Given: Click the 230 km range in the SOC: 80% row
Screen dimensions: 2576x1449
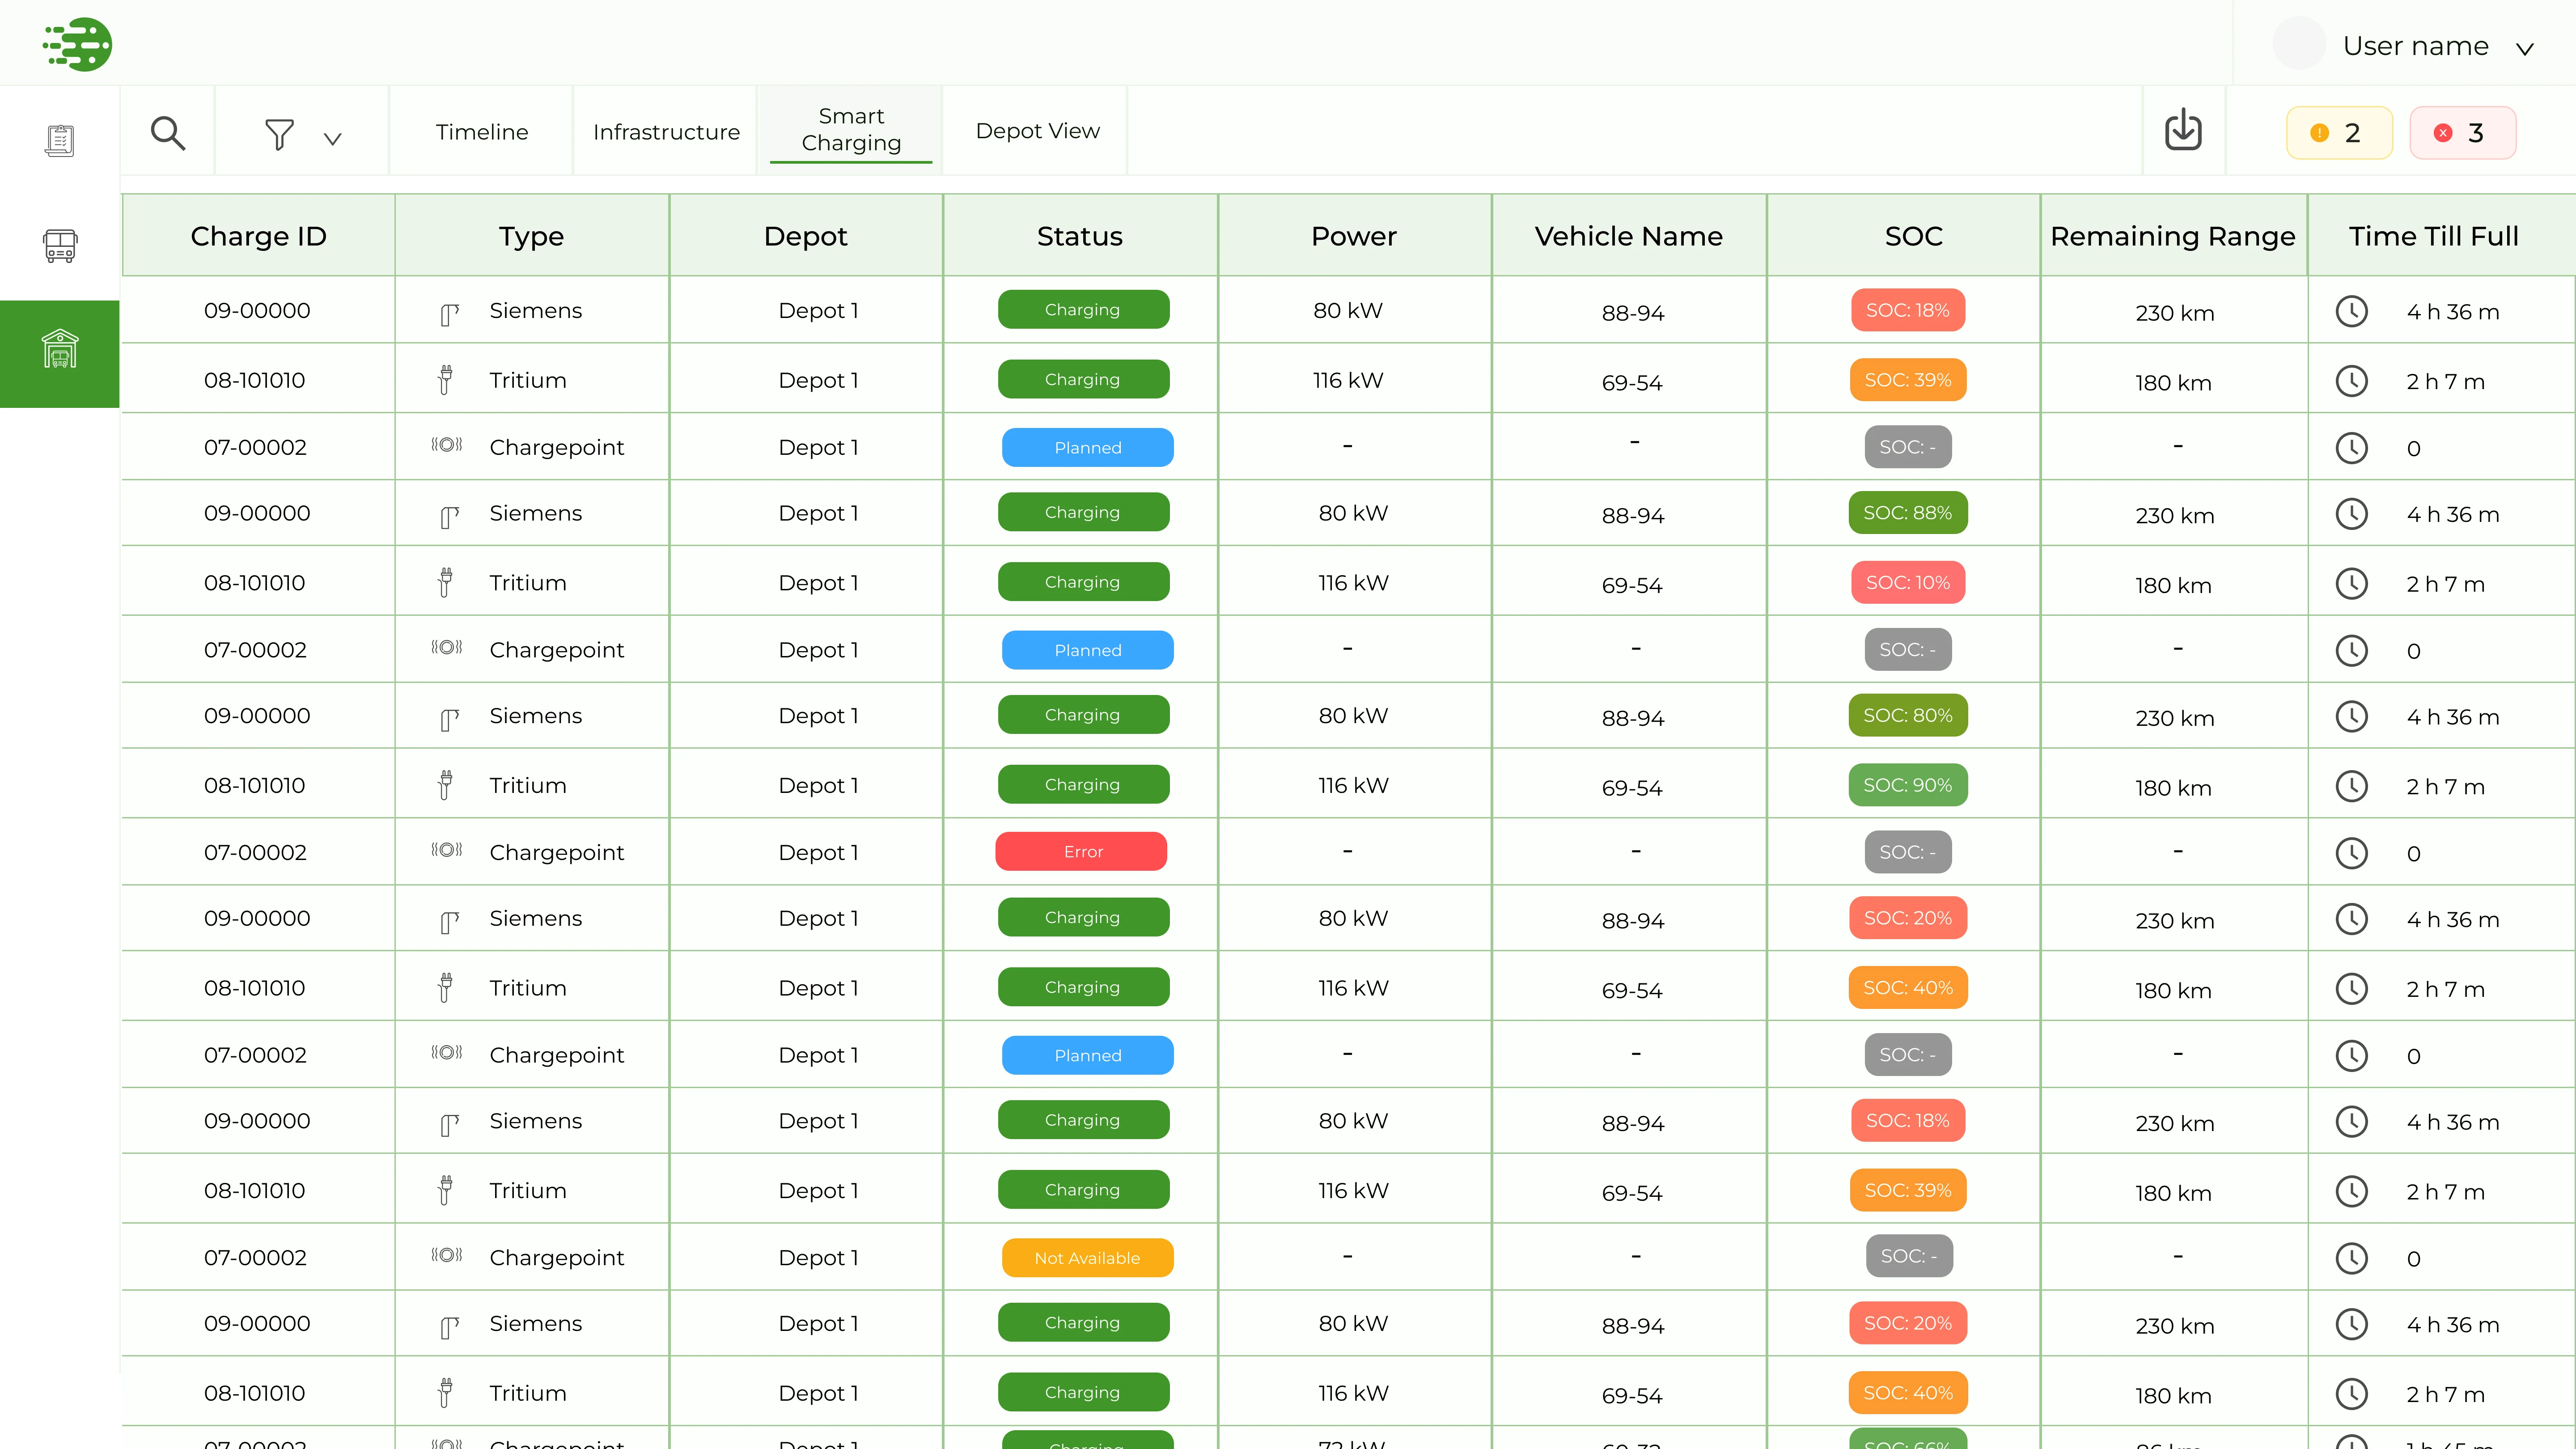Looking at the screenshot, I should coord(2175,719).
